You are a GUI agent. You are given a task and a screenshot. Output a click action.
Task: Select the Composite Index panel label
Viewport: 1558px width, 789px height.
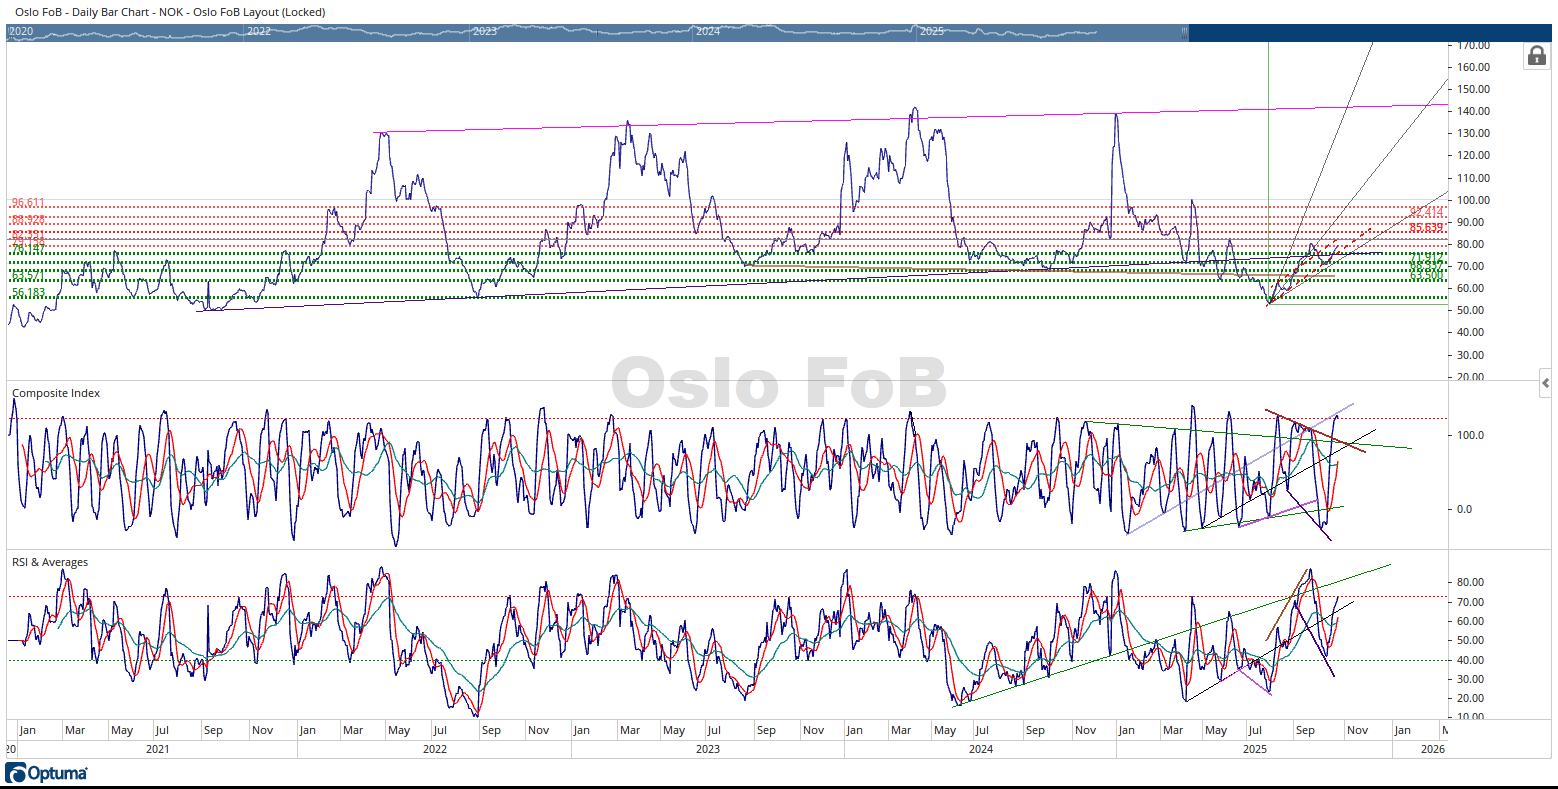tap(56, 393)
